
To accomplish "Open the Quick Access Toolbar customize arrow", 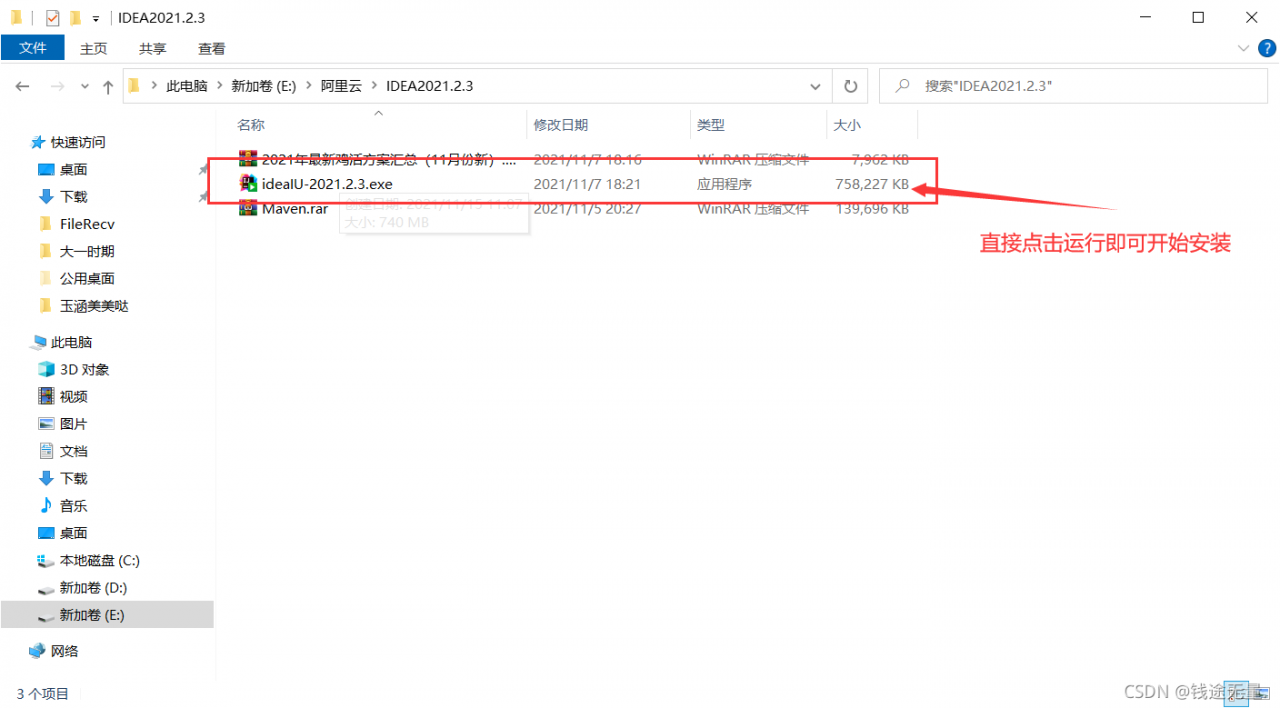I will 95,19.
